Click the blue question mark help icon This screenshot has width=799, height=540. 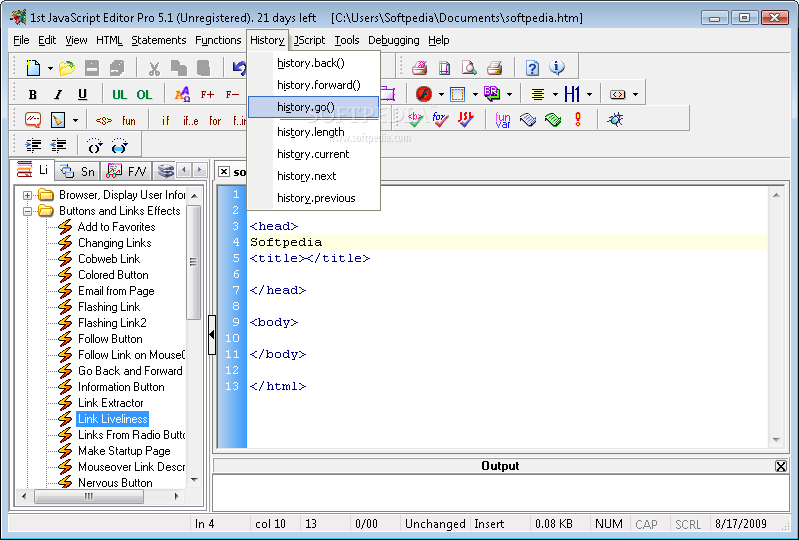[532, 67]
